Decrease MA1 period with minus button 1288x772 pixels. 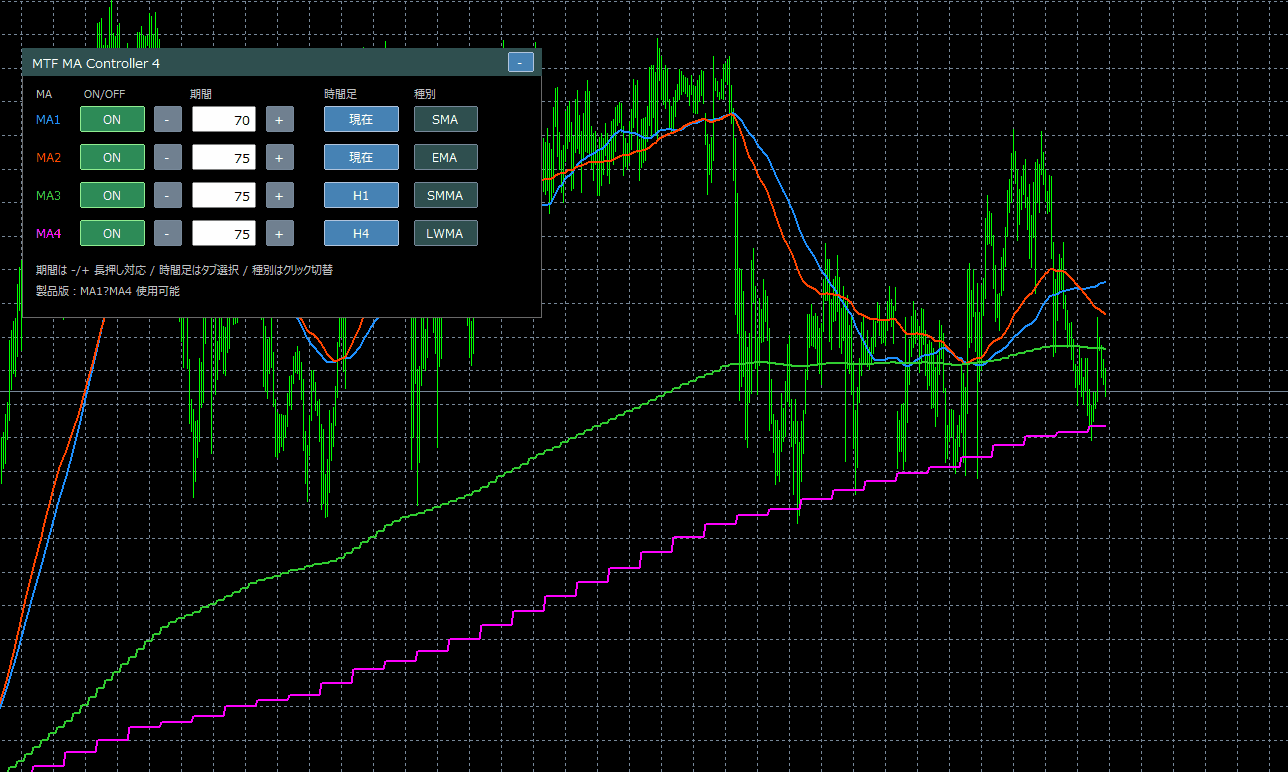(x=168, y=119)
